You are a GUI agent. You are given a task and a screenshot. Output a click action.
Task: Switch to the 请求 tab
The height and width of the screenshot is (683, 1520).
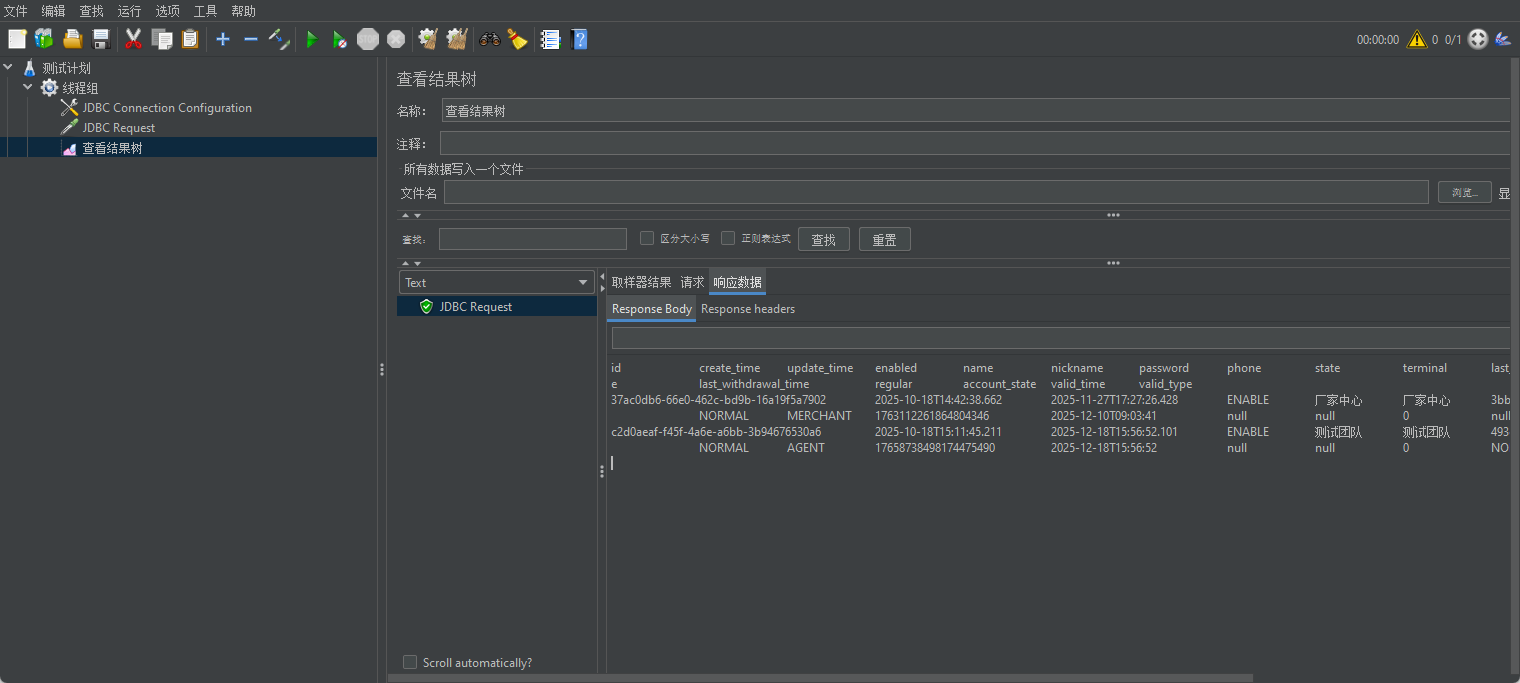coord(692,282)
